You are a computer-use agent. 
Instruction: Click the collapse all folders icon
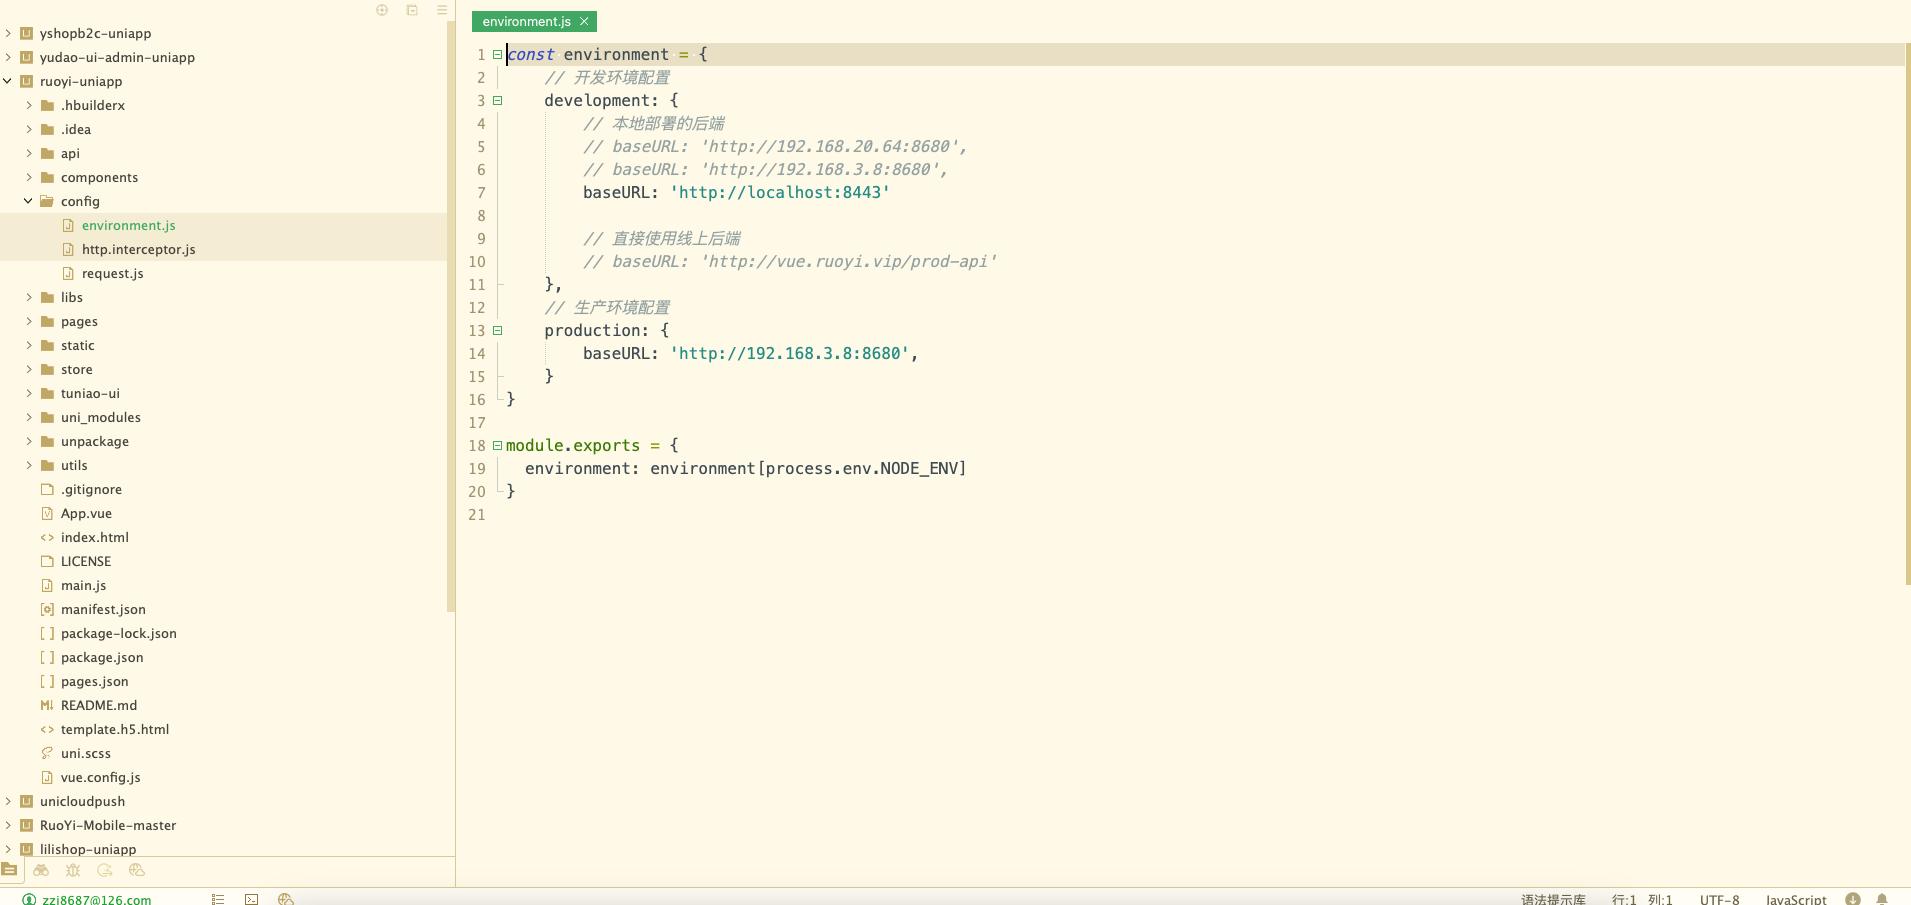click(x=412, y=10)
